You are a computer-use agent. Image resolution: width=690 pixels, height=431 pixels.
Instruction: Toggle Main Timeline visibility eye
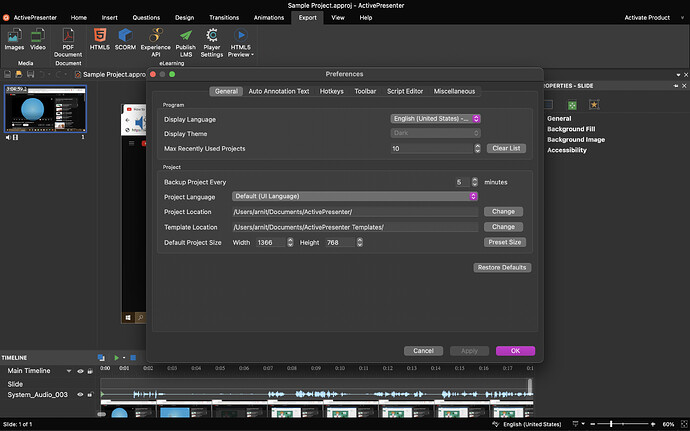(x=80, y=371)
